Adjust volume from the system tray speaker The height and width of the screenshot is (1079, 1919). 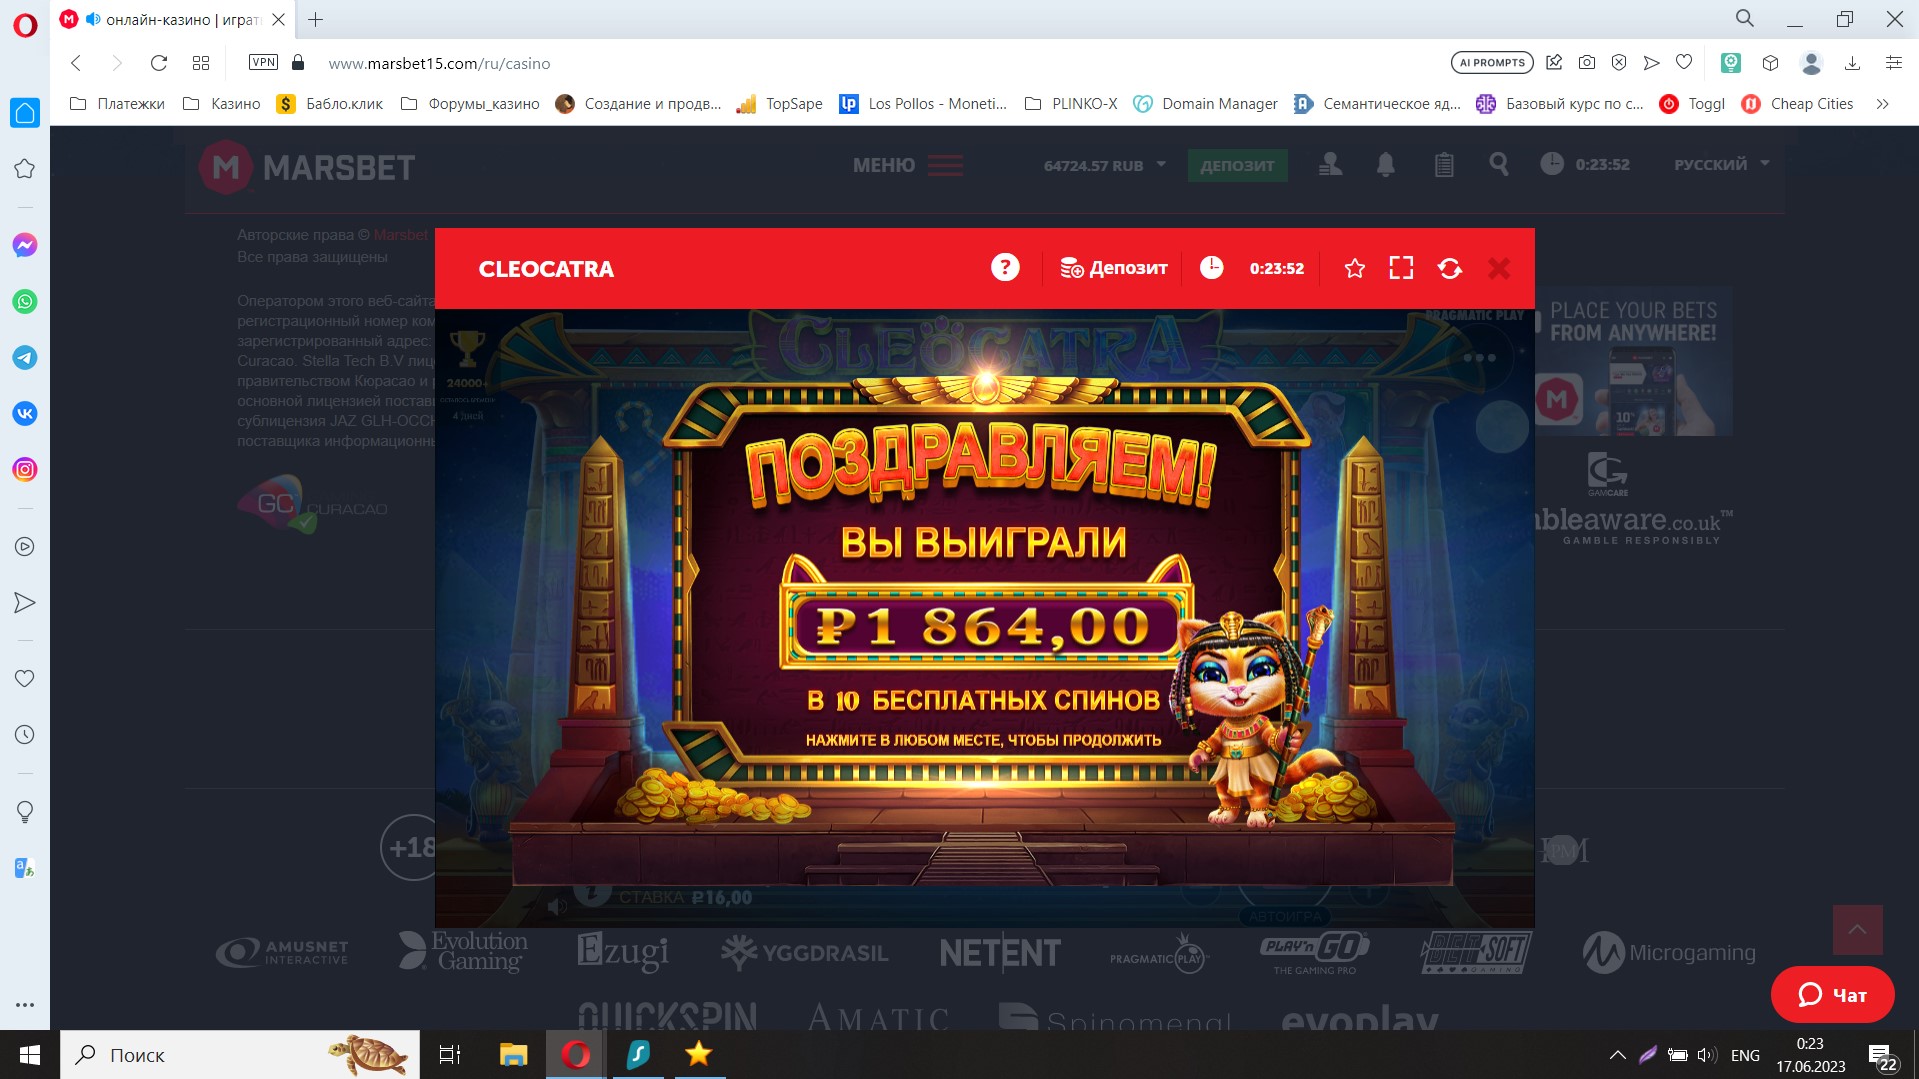click(x=1707, y=1055)
